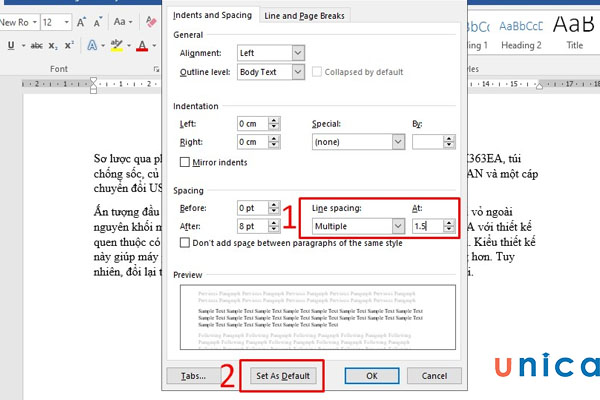
Task: Apply yellow text highlight color
Action: click(x=116, y=46)
